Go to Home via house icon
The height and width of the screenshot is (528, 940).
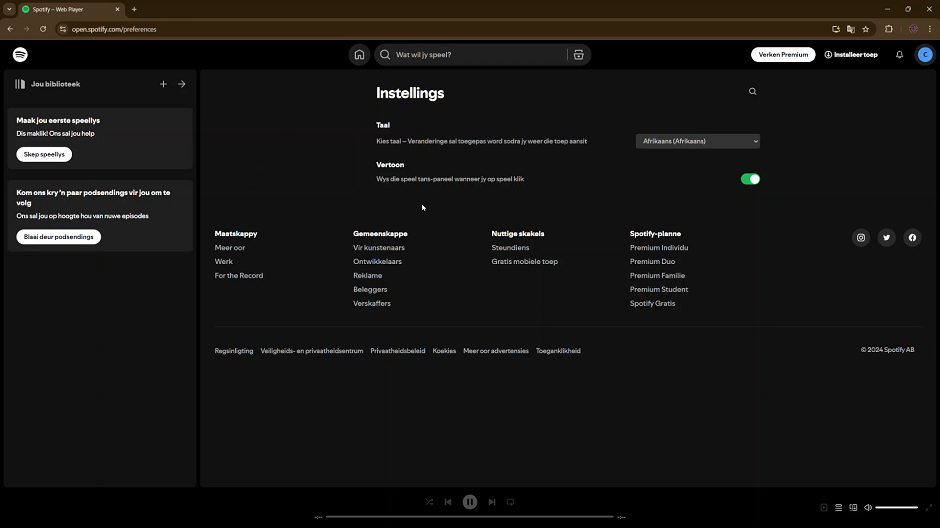point(359,55)
